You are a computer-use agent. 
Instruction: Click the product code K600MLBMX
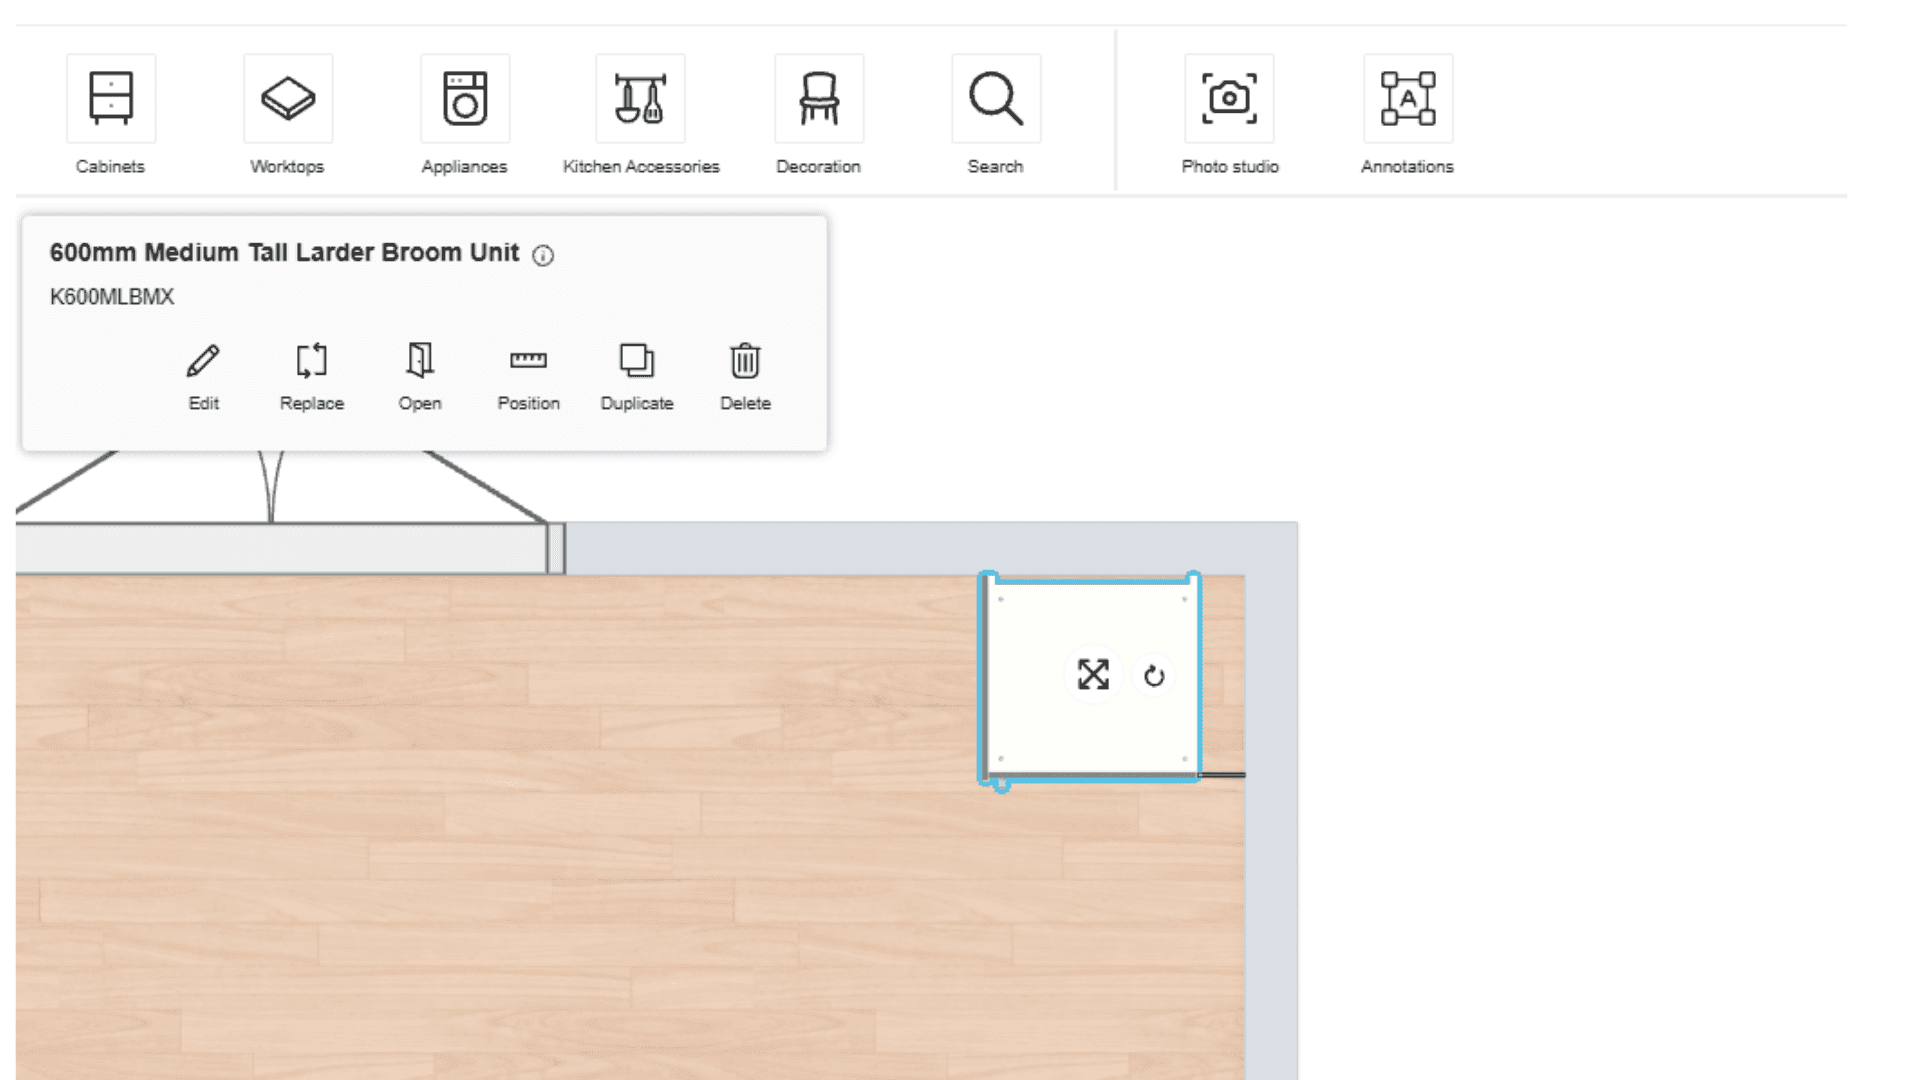[112, 297]
